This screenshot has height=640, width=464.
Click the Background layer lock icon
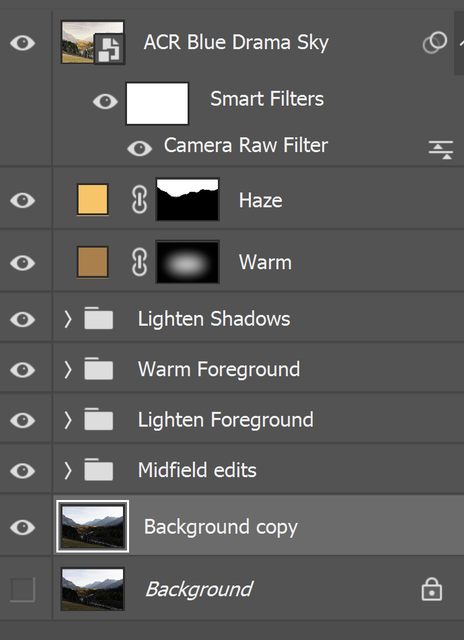pos(432,589)
